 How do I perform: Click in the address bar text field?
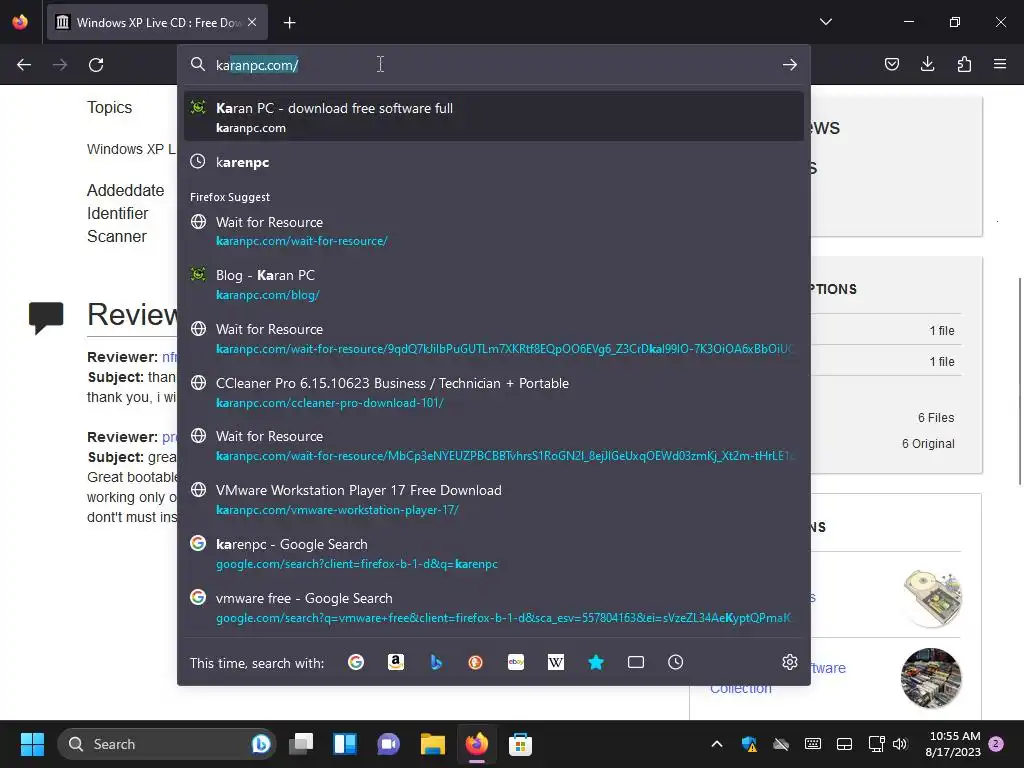(x=493, y=65)
